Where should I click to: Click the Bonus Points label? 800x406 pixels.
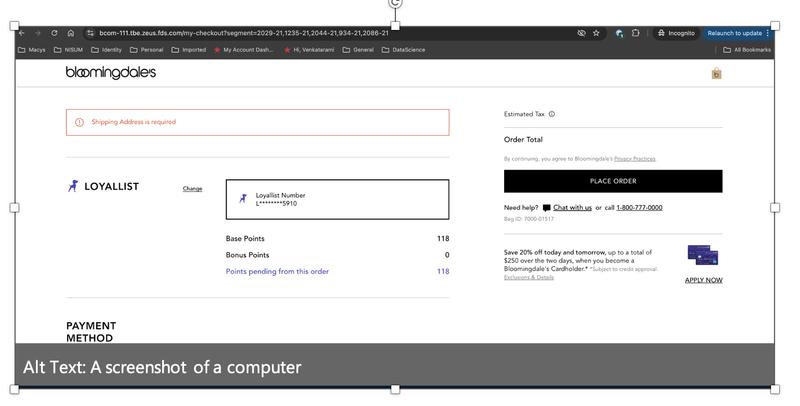pos(247,255)
